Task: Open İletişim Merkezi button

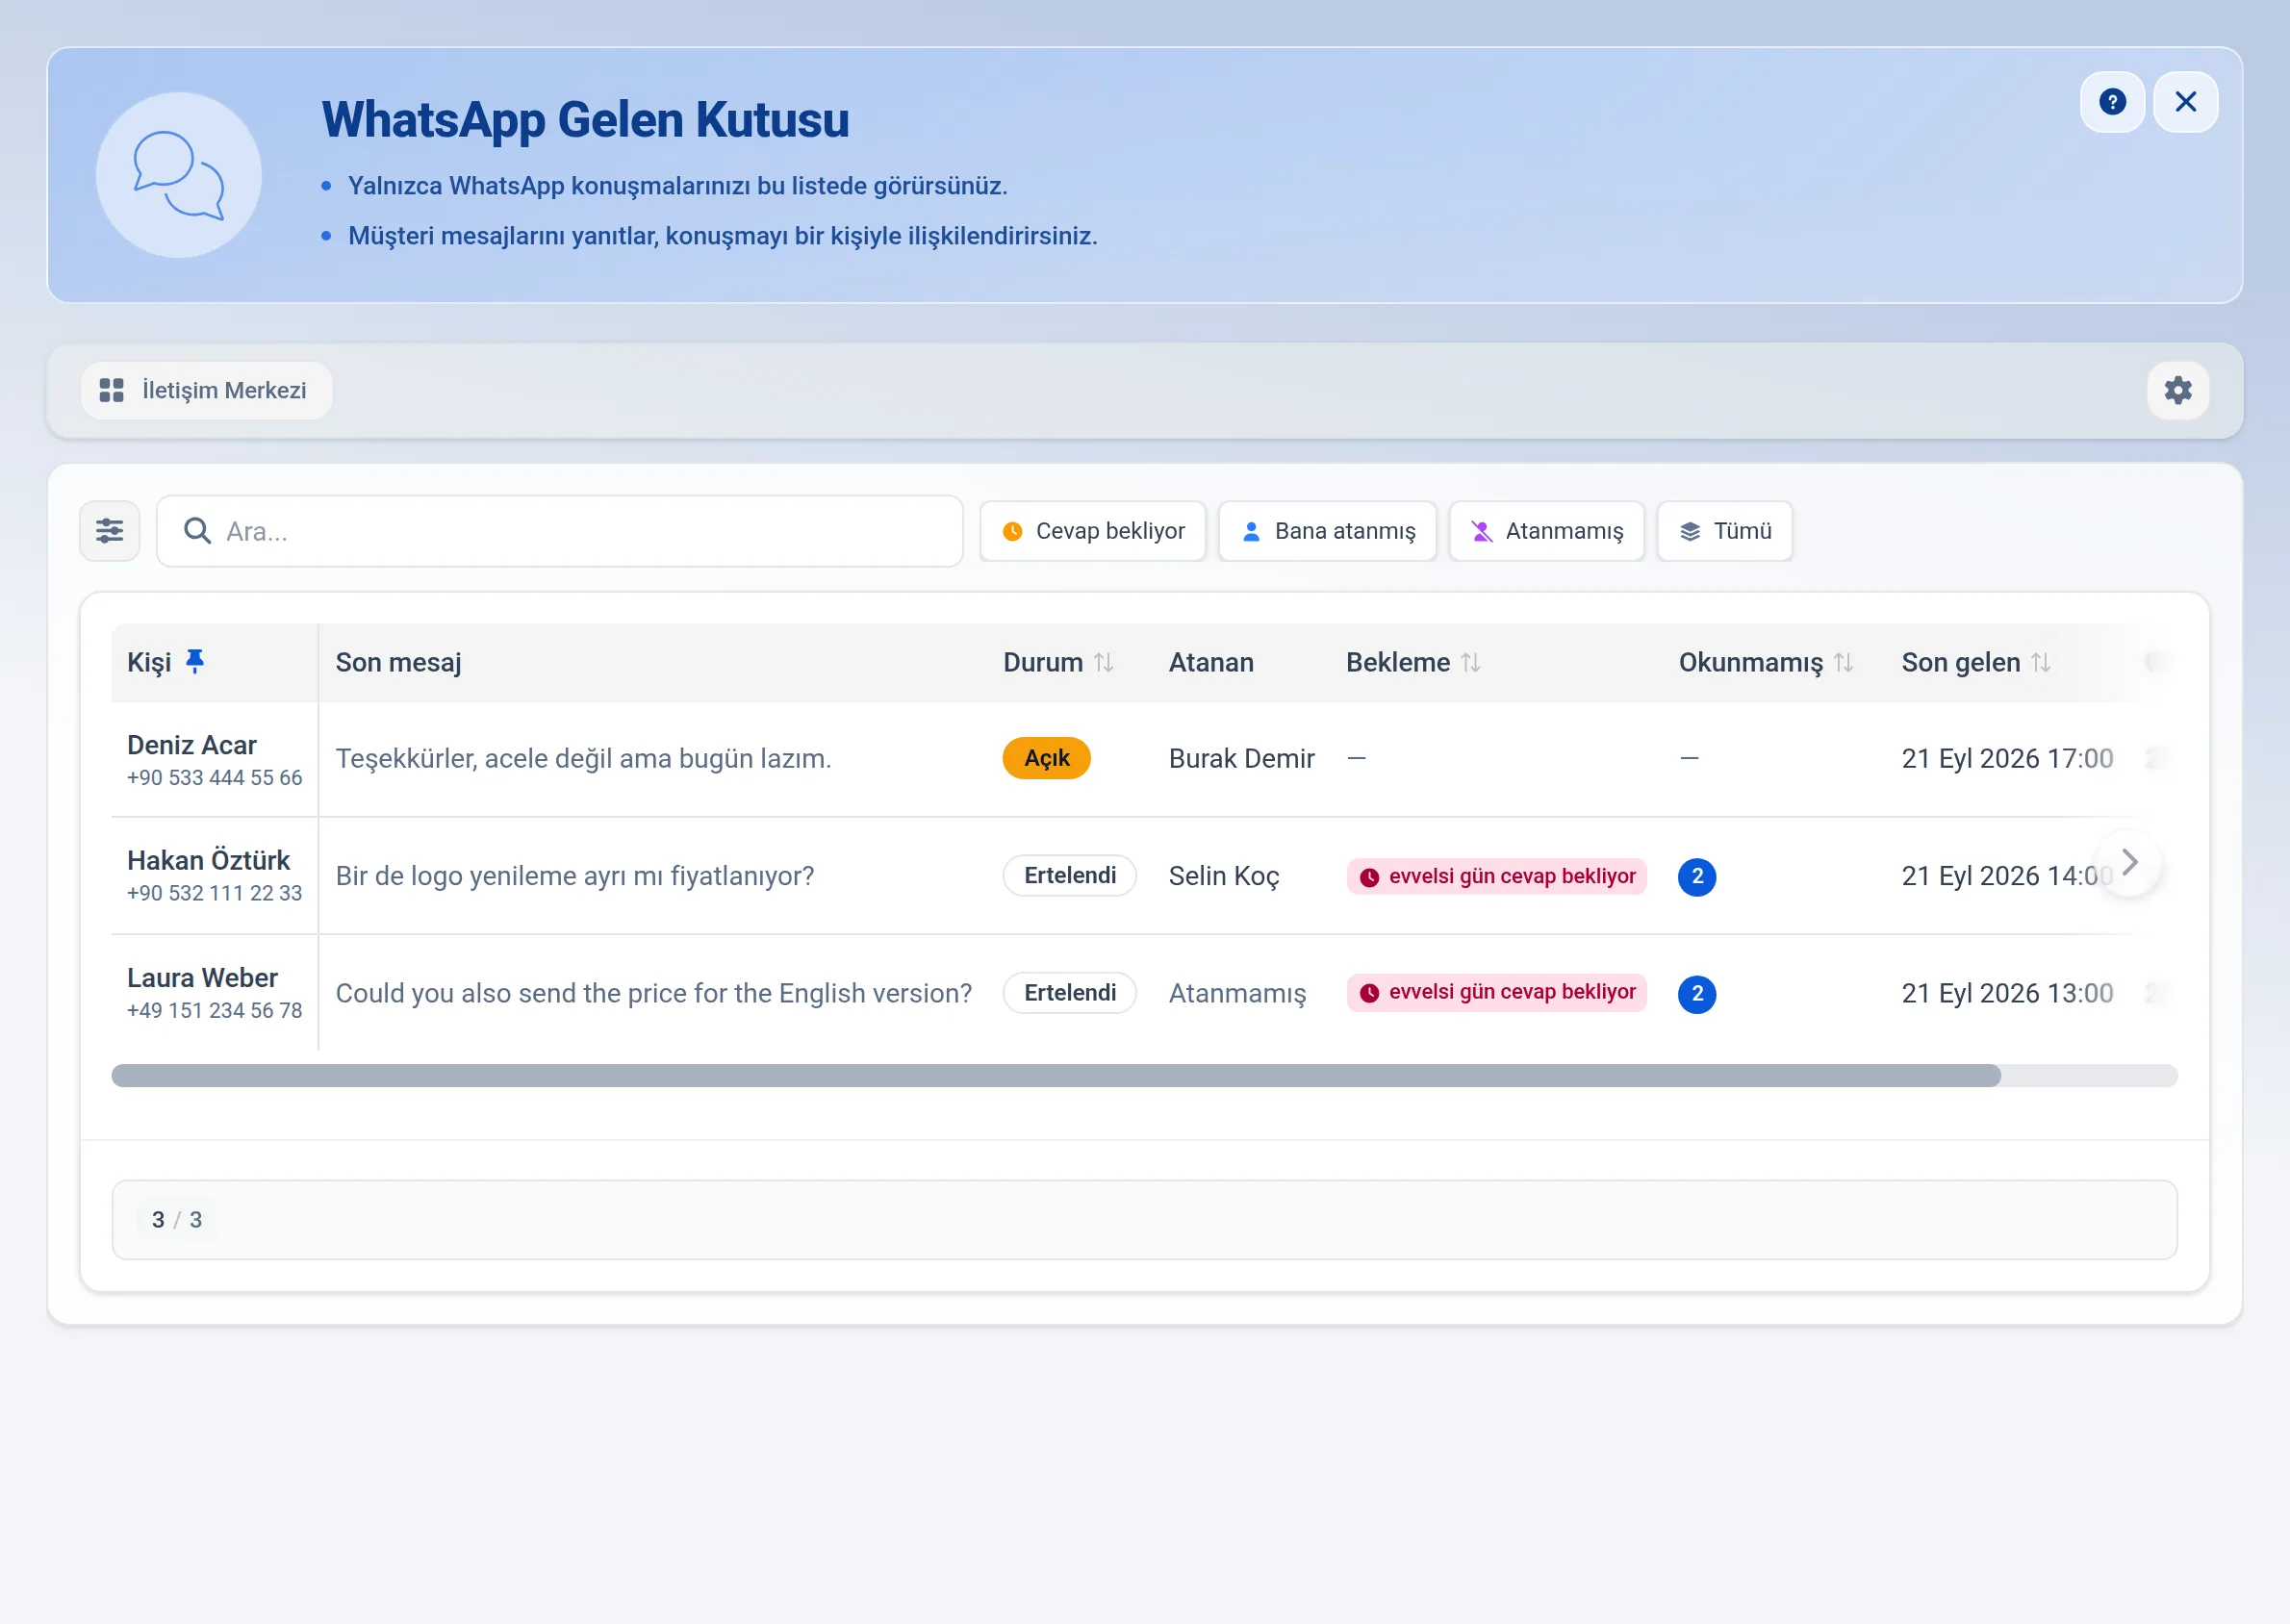Action: 206,390
